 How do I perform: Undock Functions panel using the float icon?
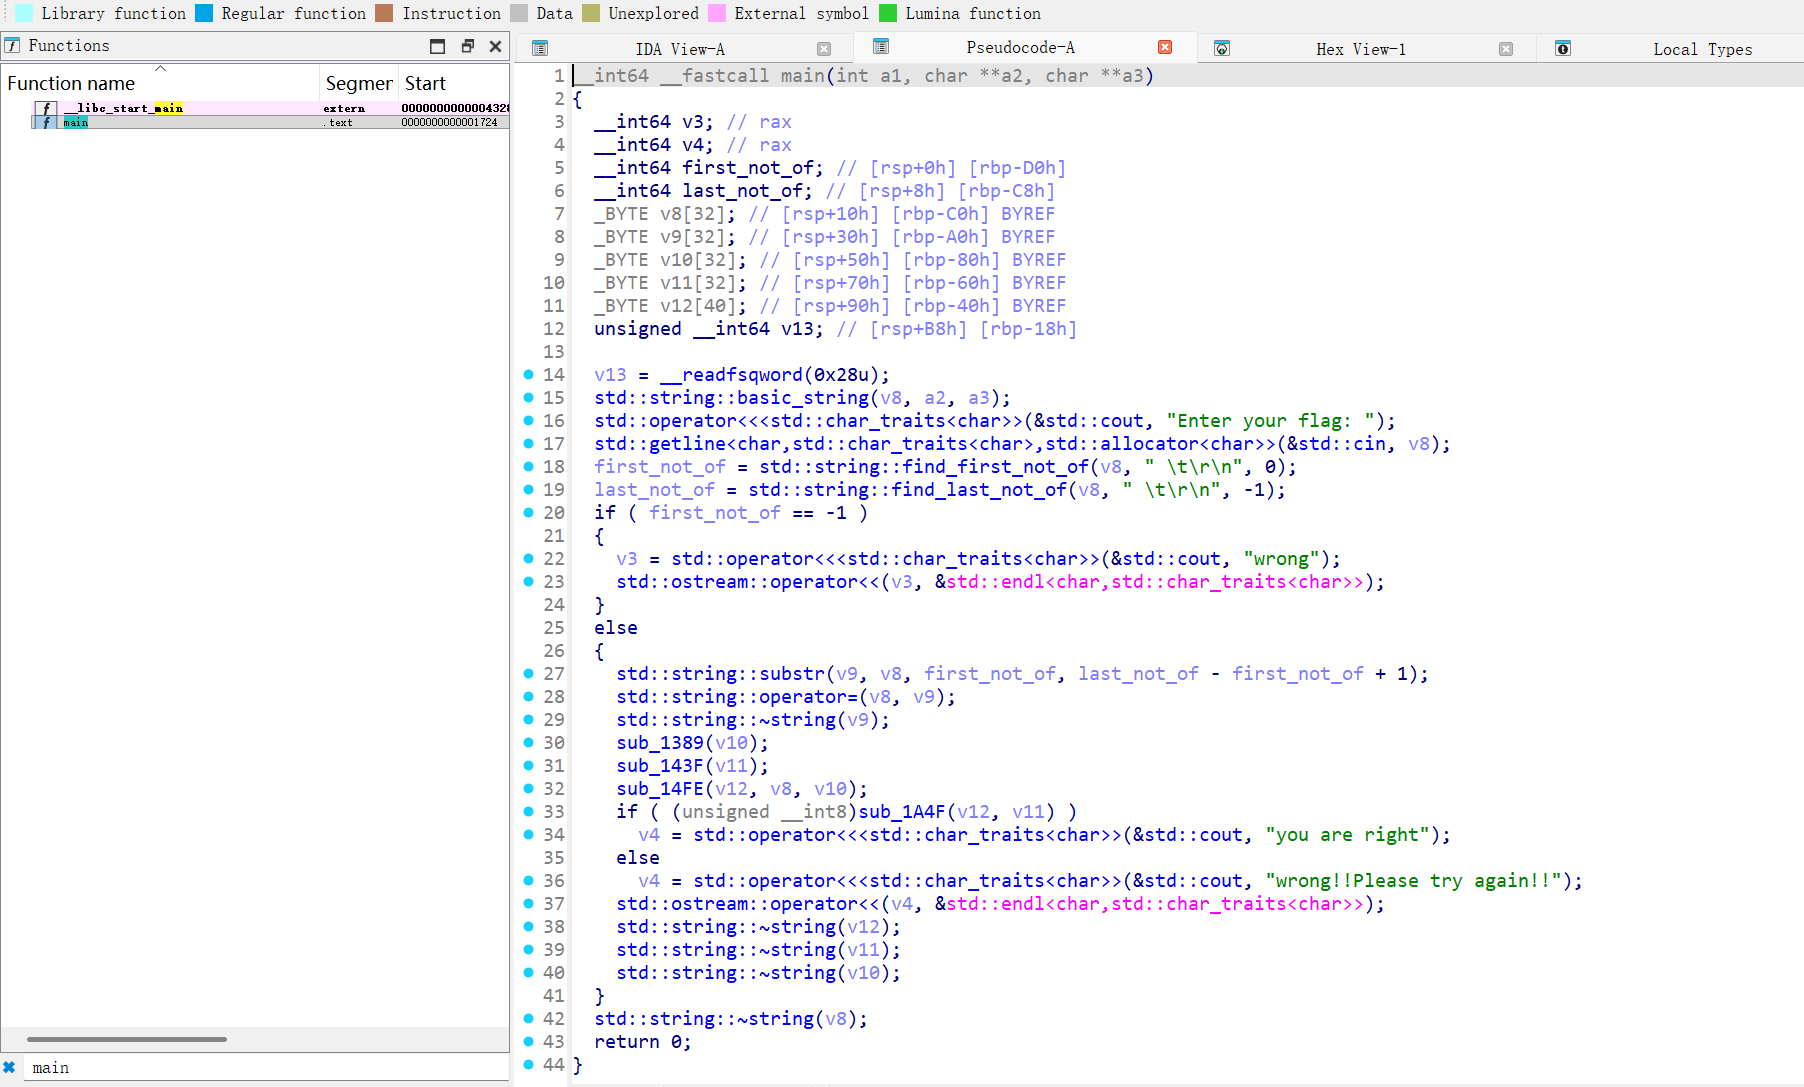[x=467, y=46]
